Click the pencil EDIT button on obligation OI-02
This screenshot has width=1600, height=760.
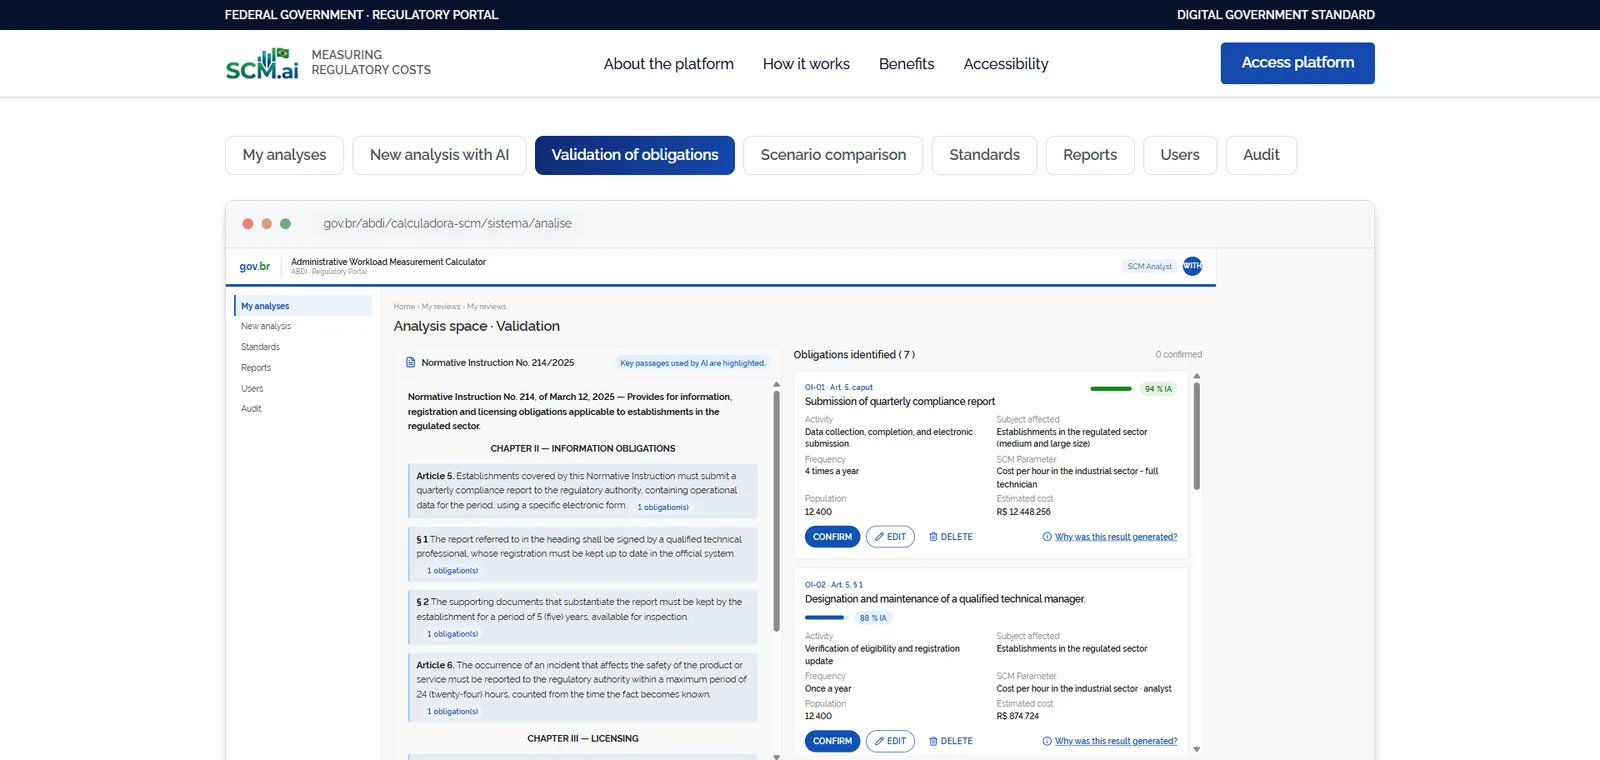890,741
